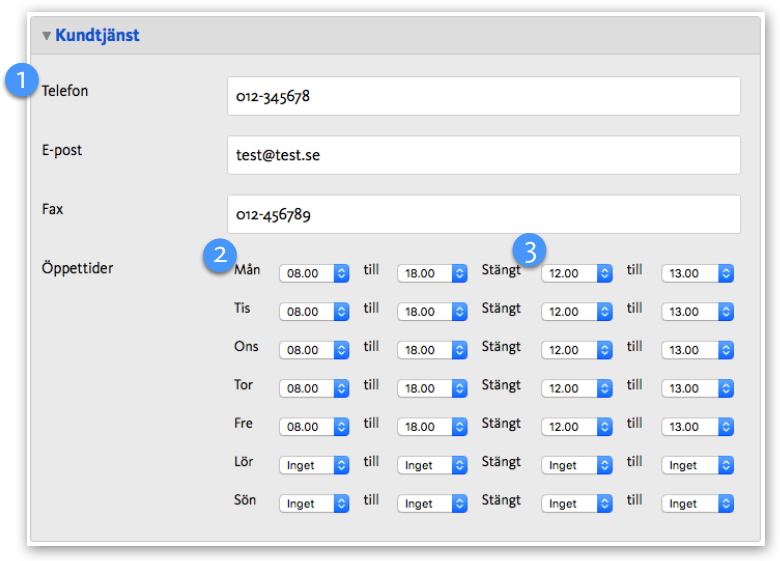Click the blue number 3 marker
This screenshot has height=561, width=780.
click(531, 250)
